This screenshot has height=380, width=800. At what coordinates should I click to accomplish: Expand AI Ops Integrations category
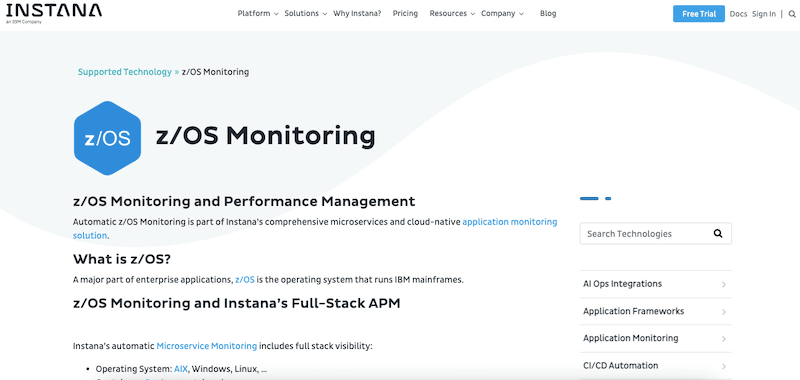(656, 284)
